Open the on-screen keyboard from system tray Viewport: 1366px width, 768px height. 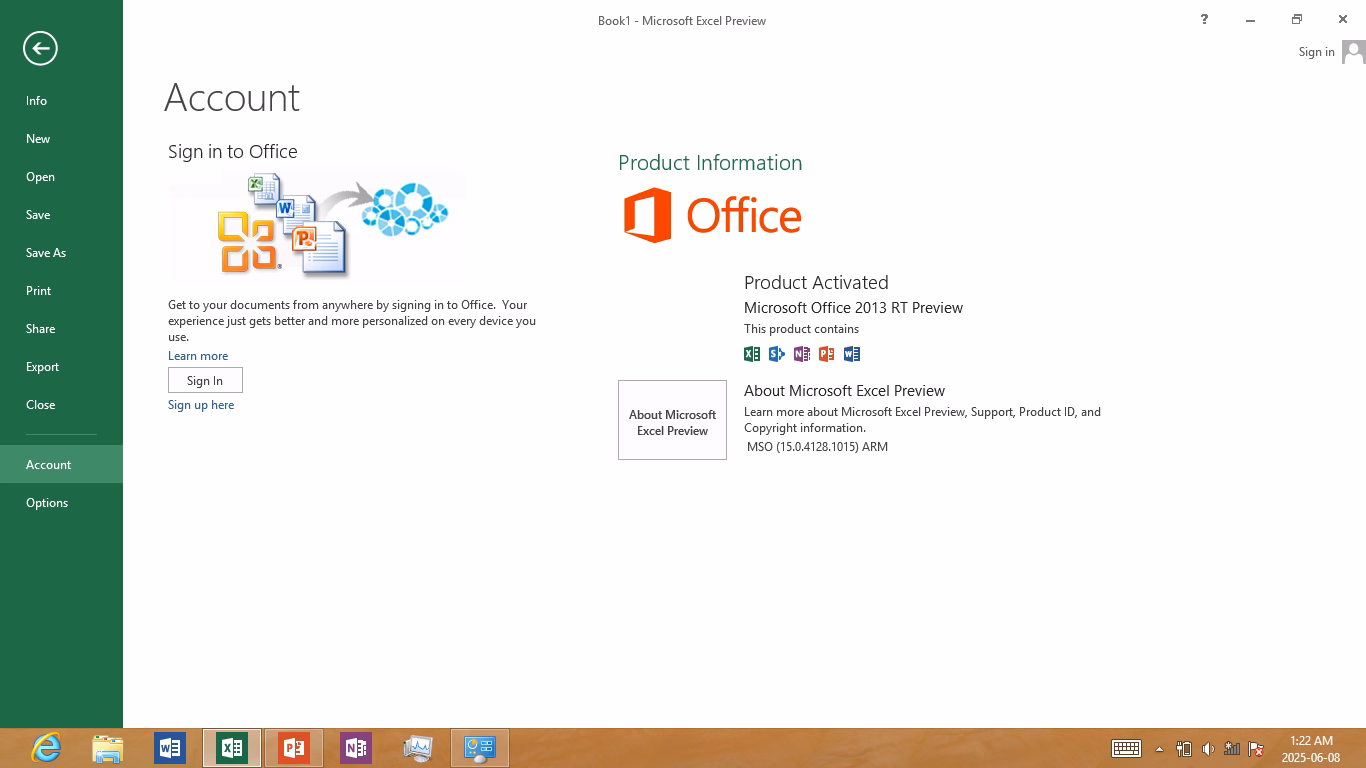point(1126,748)
